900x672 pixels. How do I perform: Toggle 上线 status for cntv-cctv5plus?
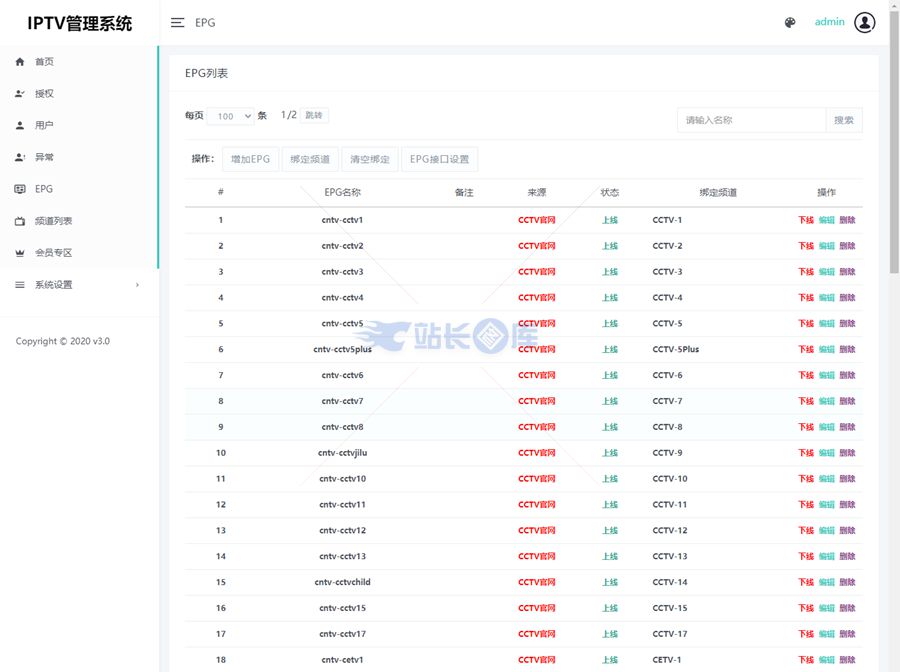pyautogui.click(x=610, y=350)
